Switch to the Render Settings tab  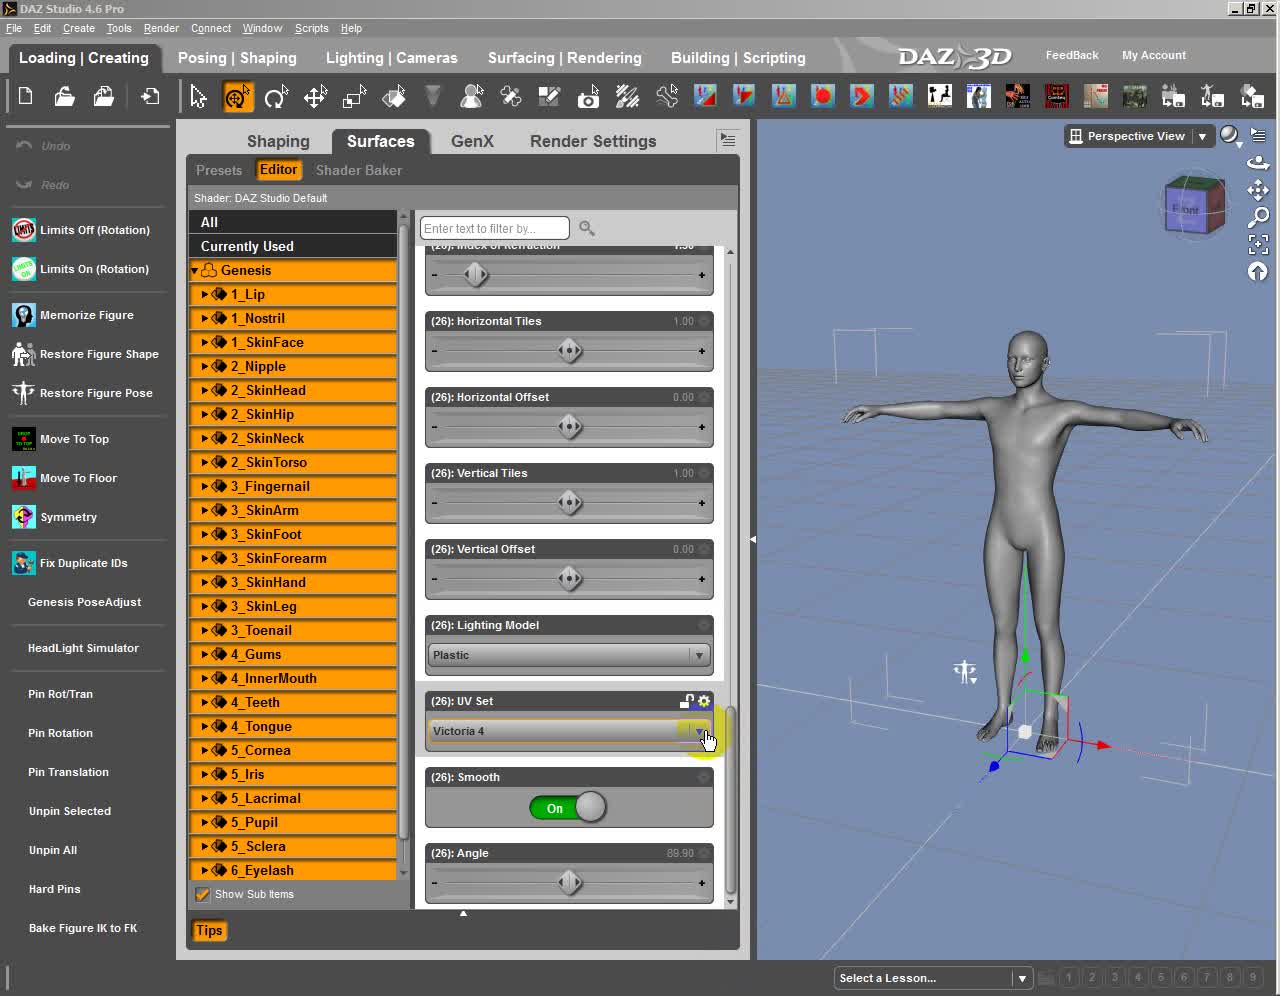click(593, 141)
